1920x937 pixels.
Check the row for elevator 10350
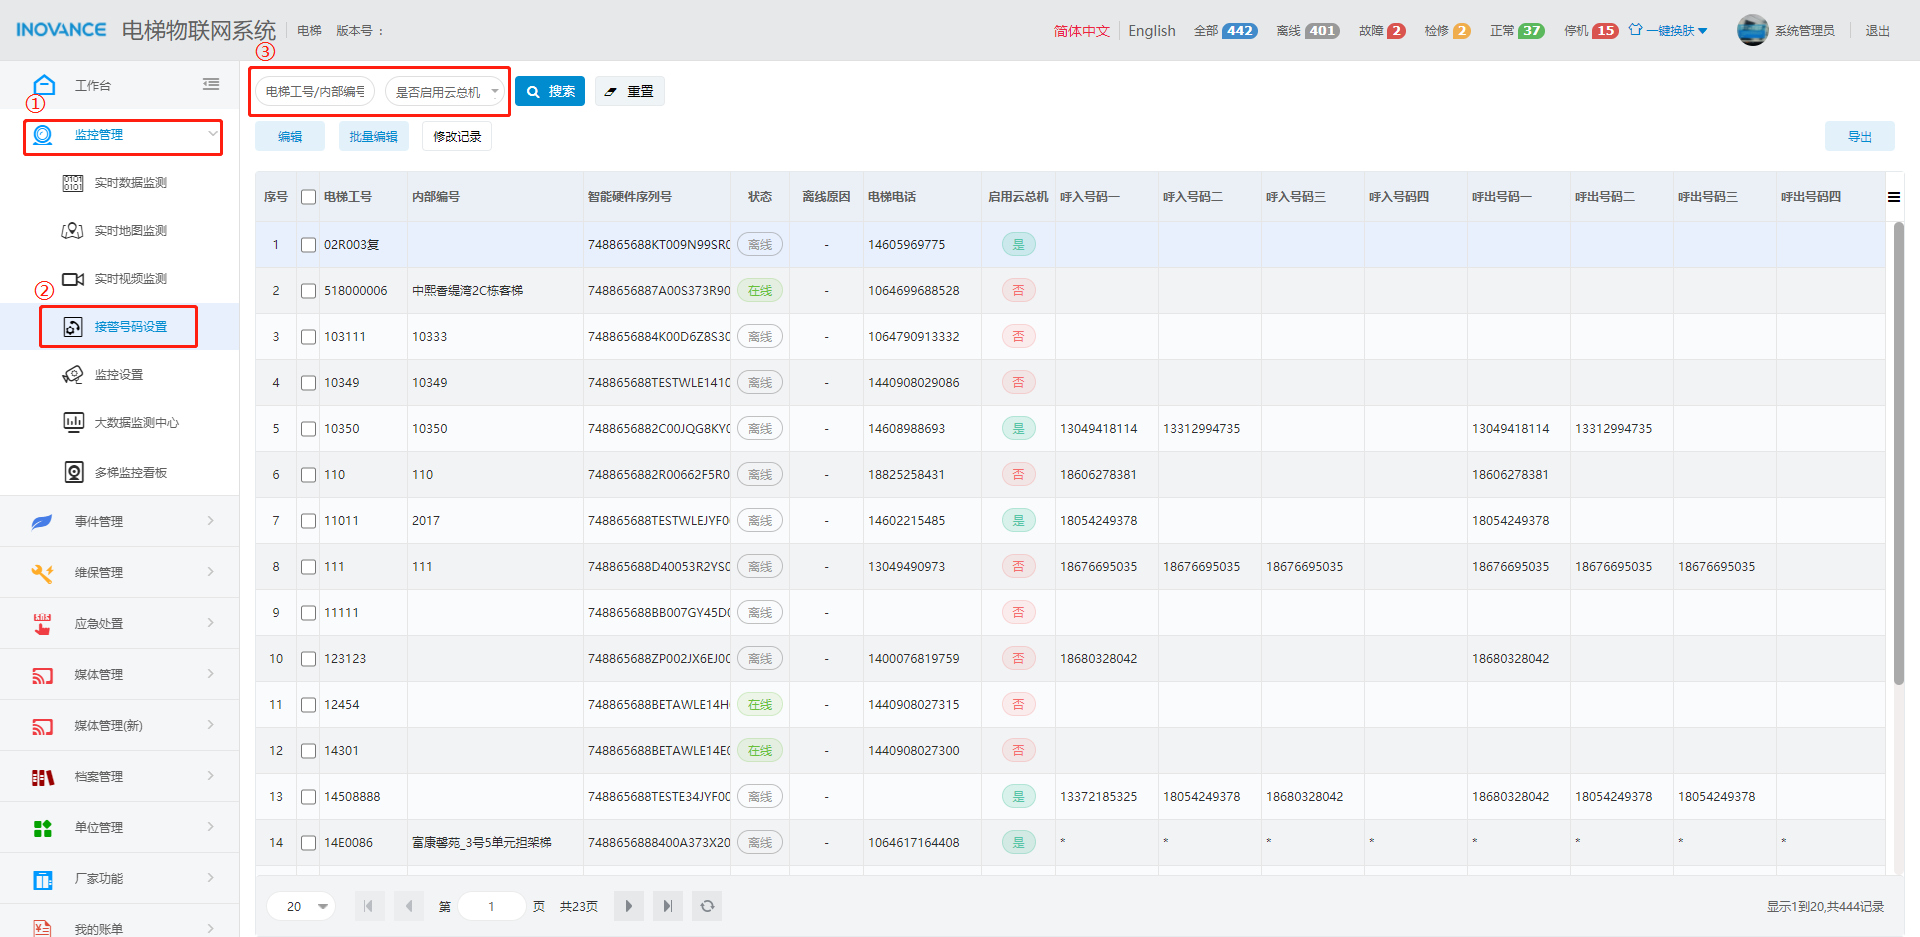(x=308, y=429)
